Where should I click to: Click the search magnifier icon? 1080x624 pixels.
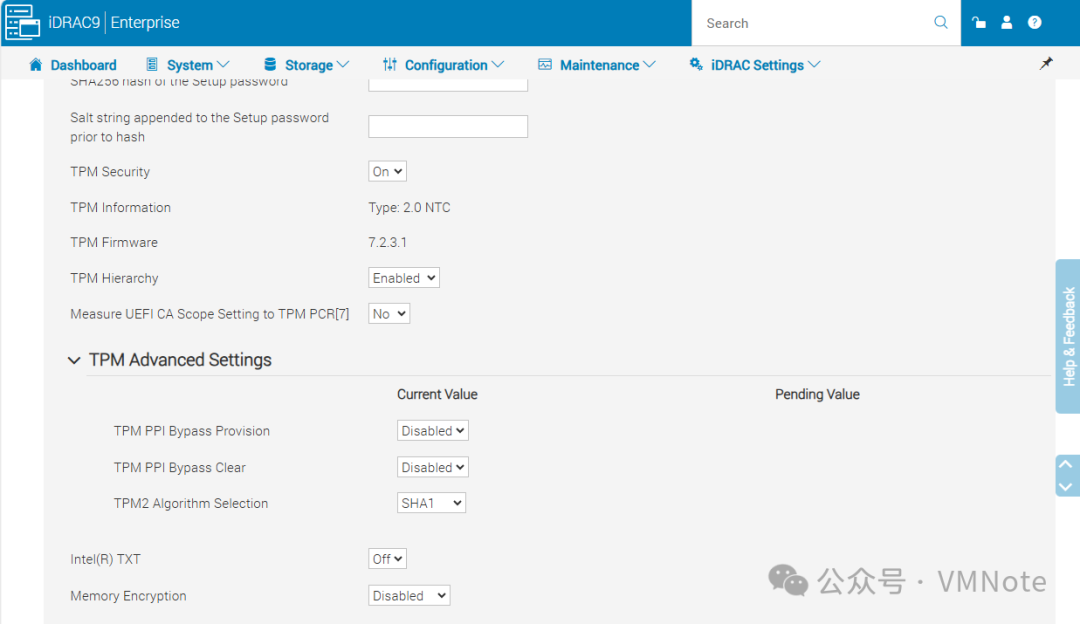940,22
